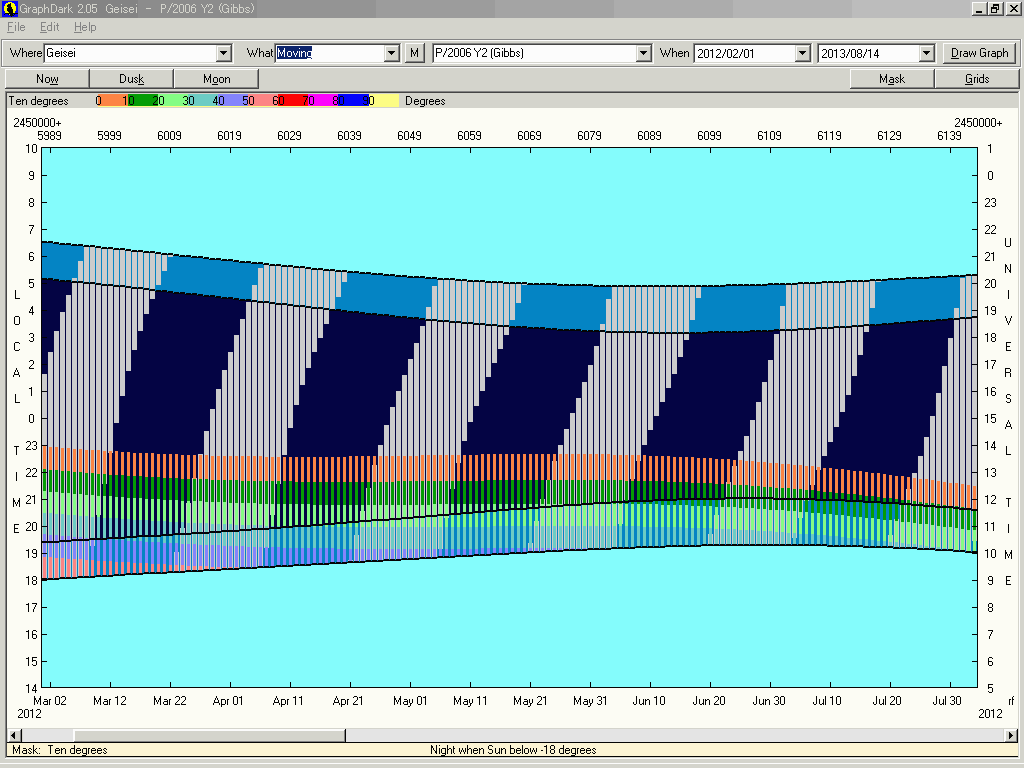Click the left arrow of horizontal scrollbar

click(14, 735)
